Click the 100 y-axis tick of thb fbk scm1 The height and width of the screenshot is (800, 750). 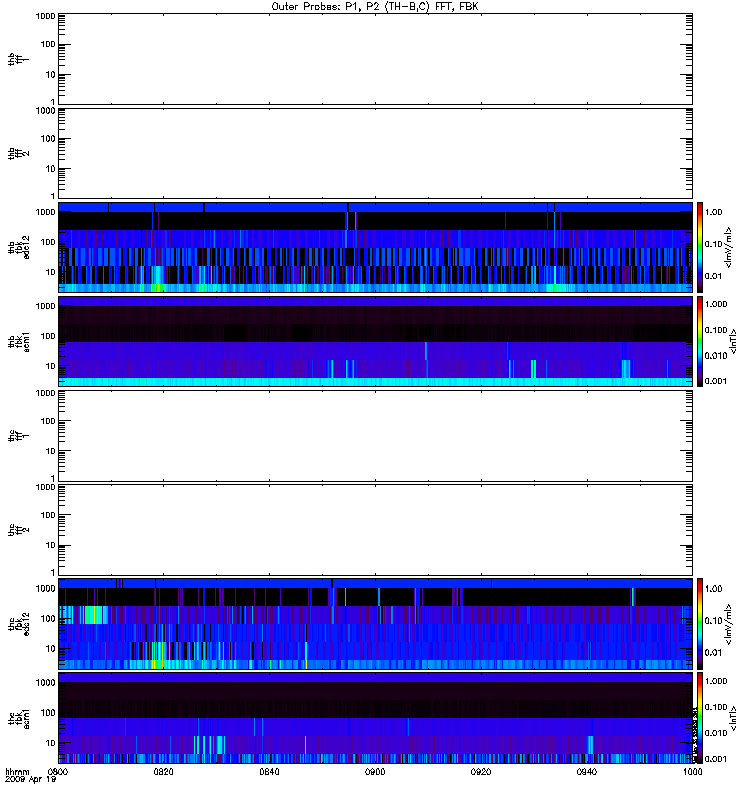[48, 336]
